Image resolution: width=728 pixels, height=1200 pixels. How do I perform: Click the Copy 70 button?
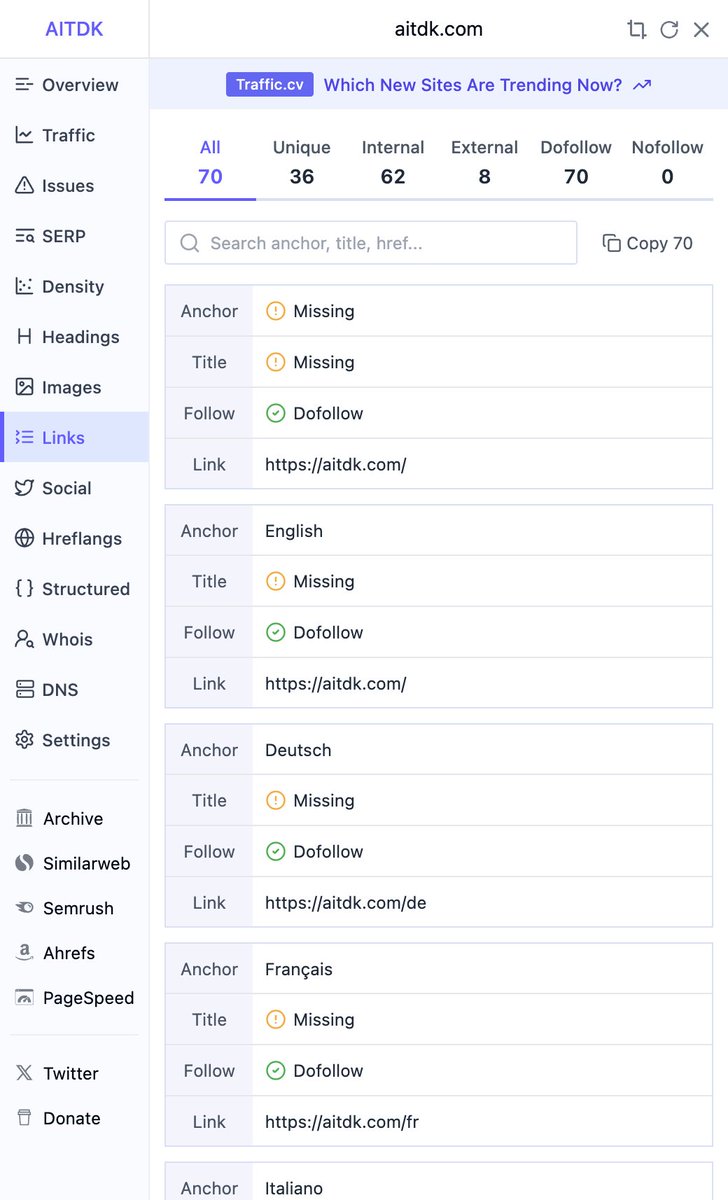click(647, 243)
